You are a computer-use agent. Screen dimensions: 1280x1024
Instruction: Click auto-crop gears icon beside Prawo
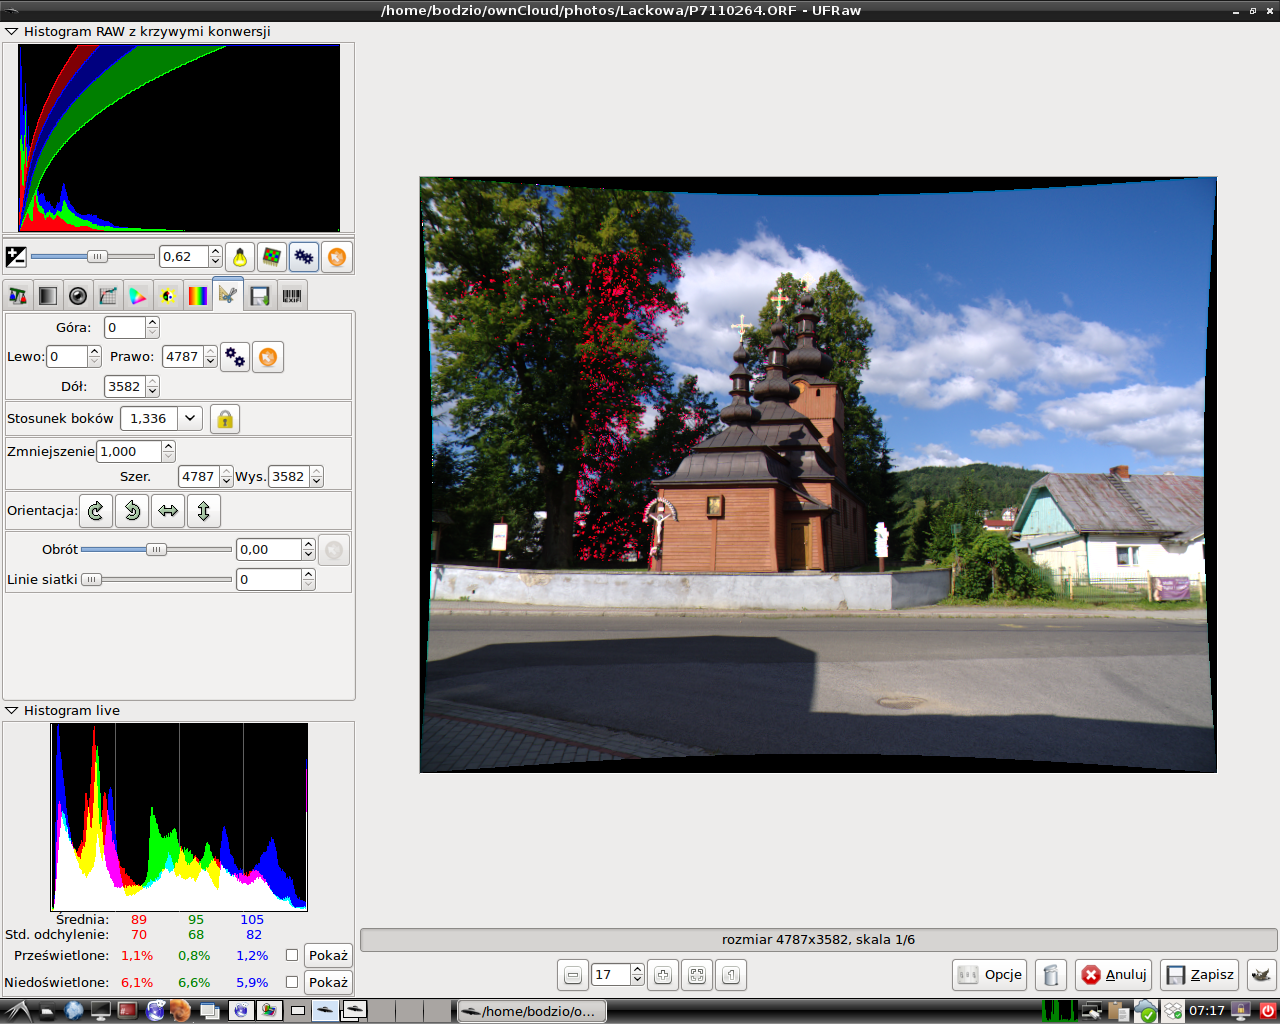(235, 357)
